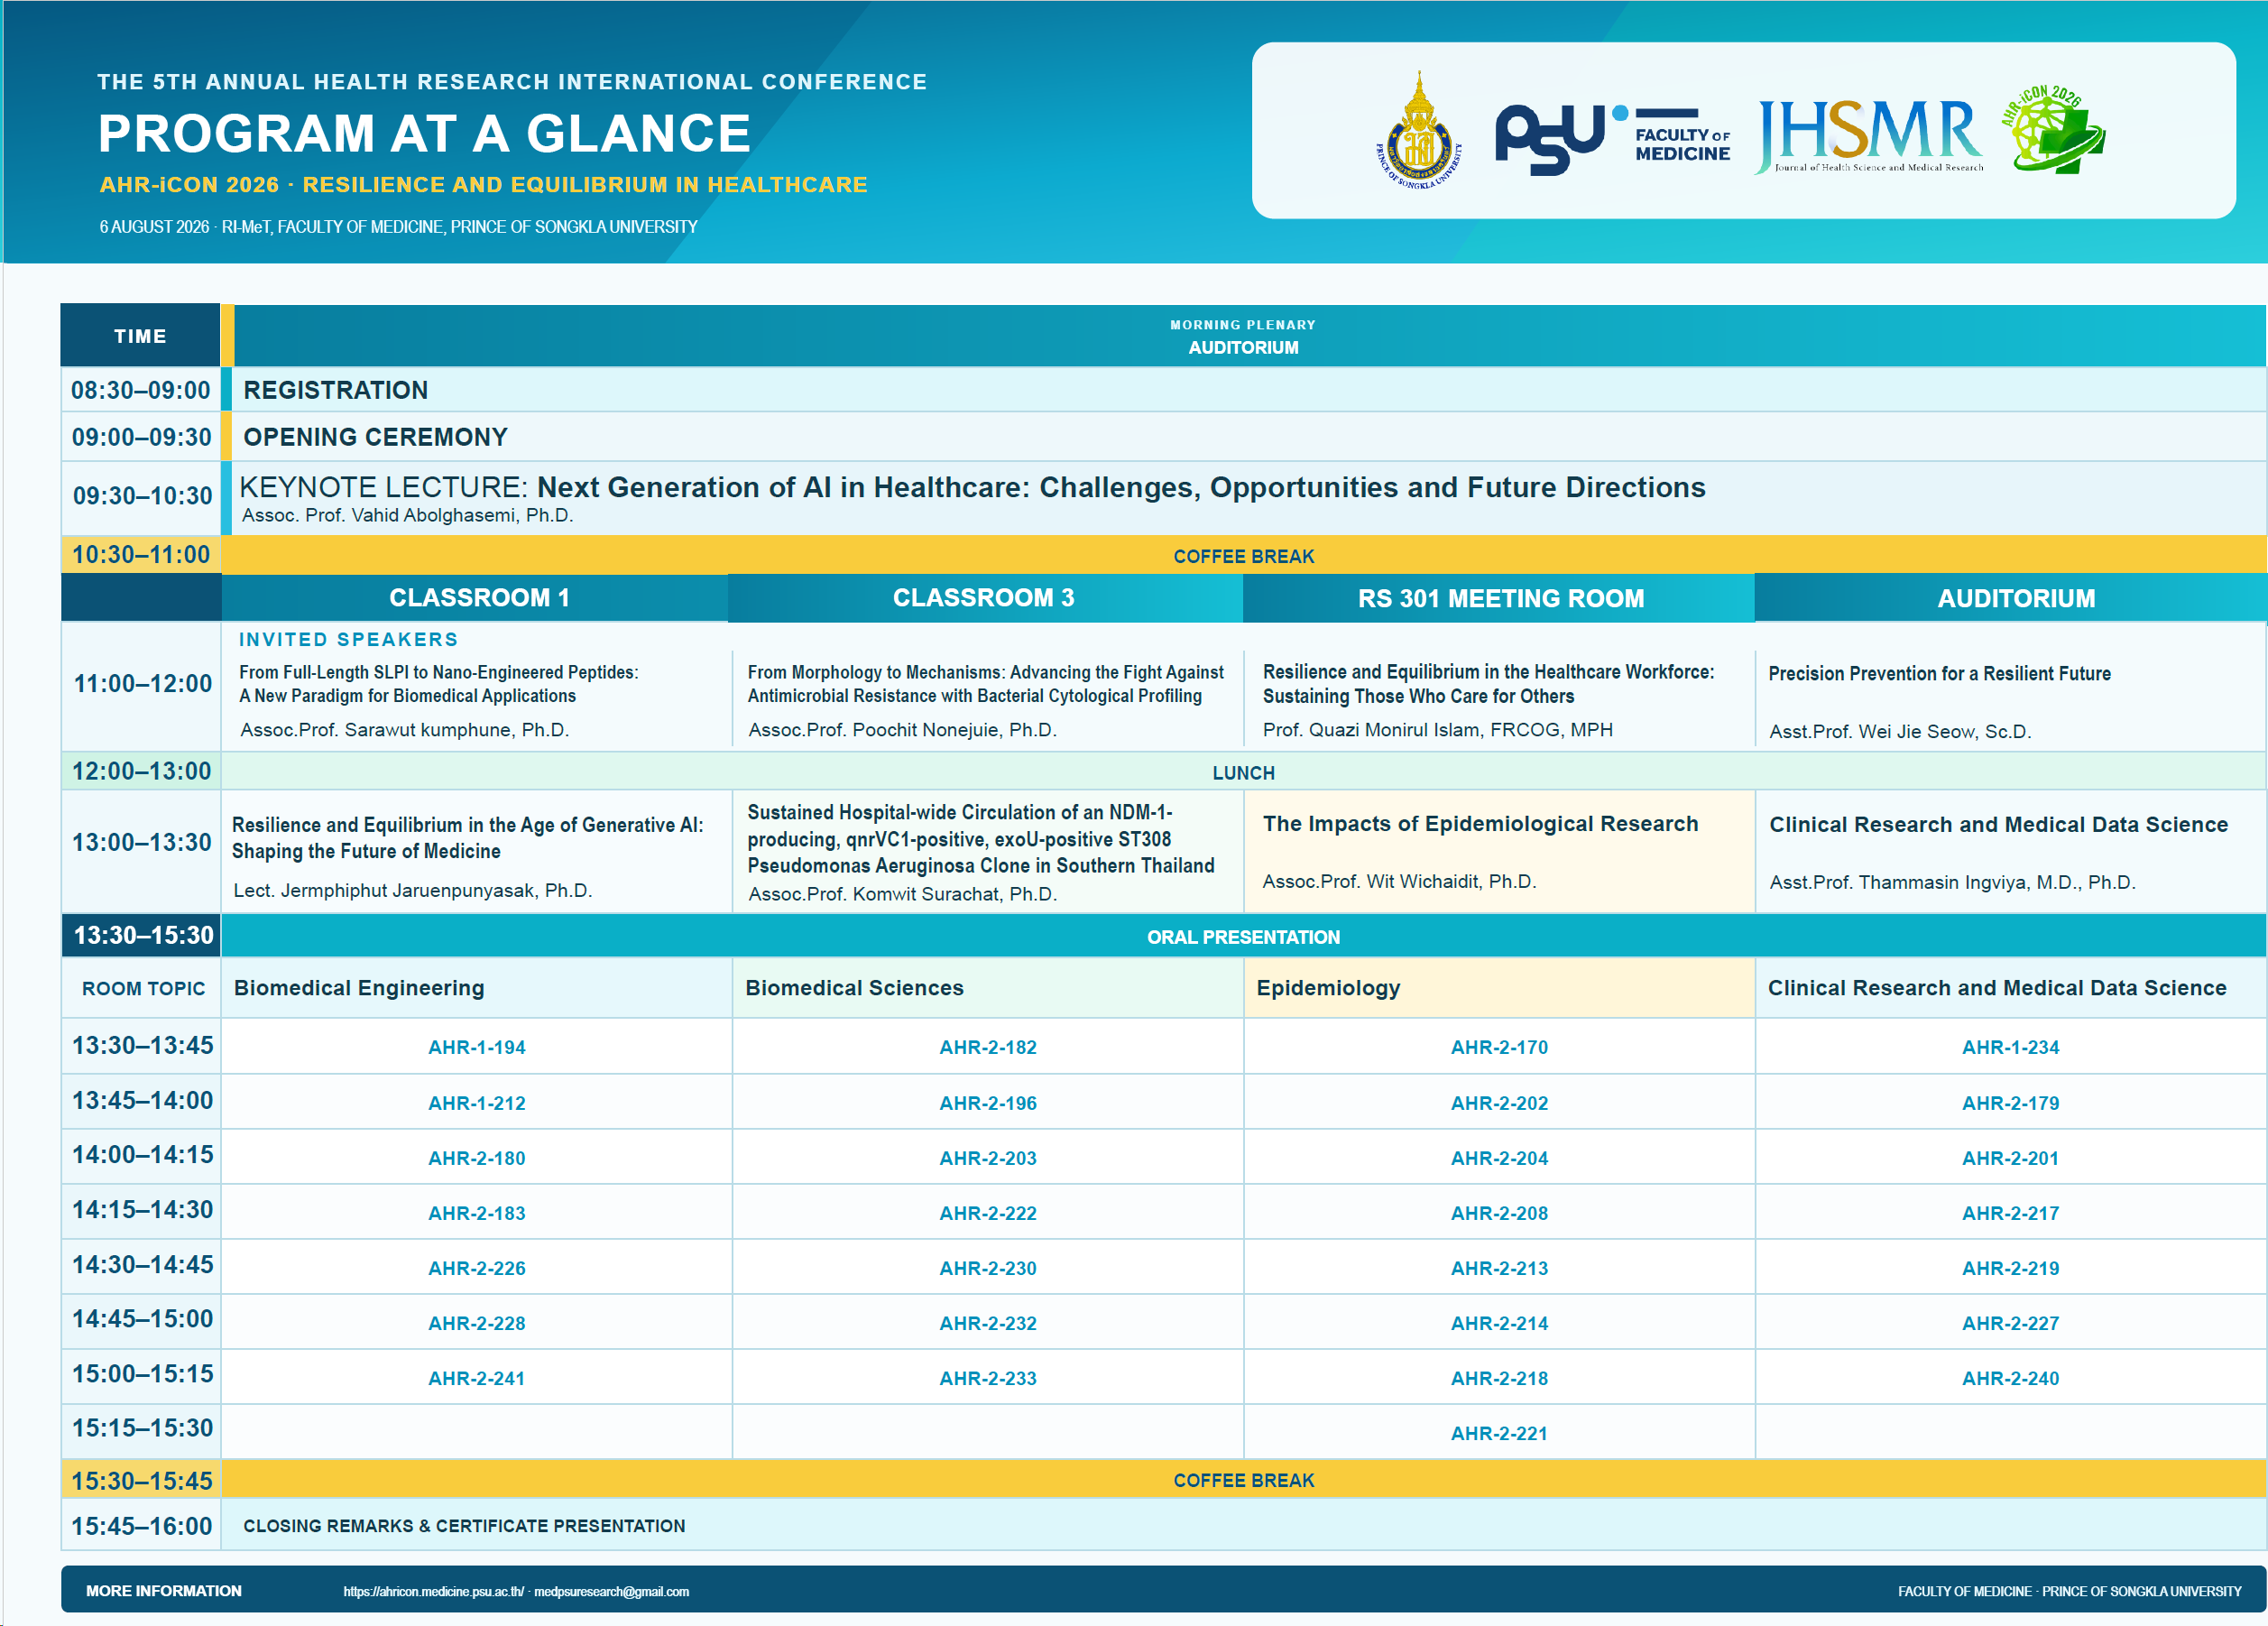
Task: Click the LUNCH row
Action: click(x=1243, y=772)
